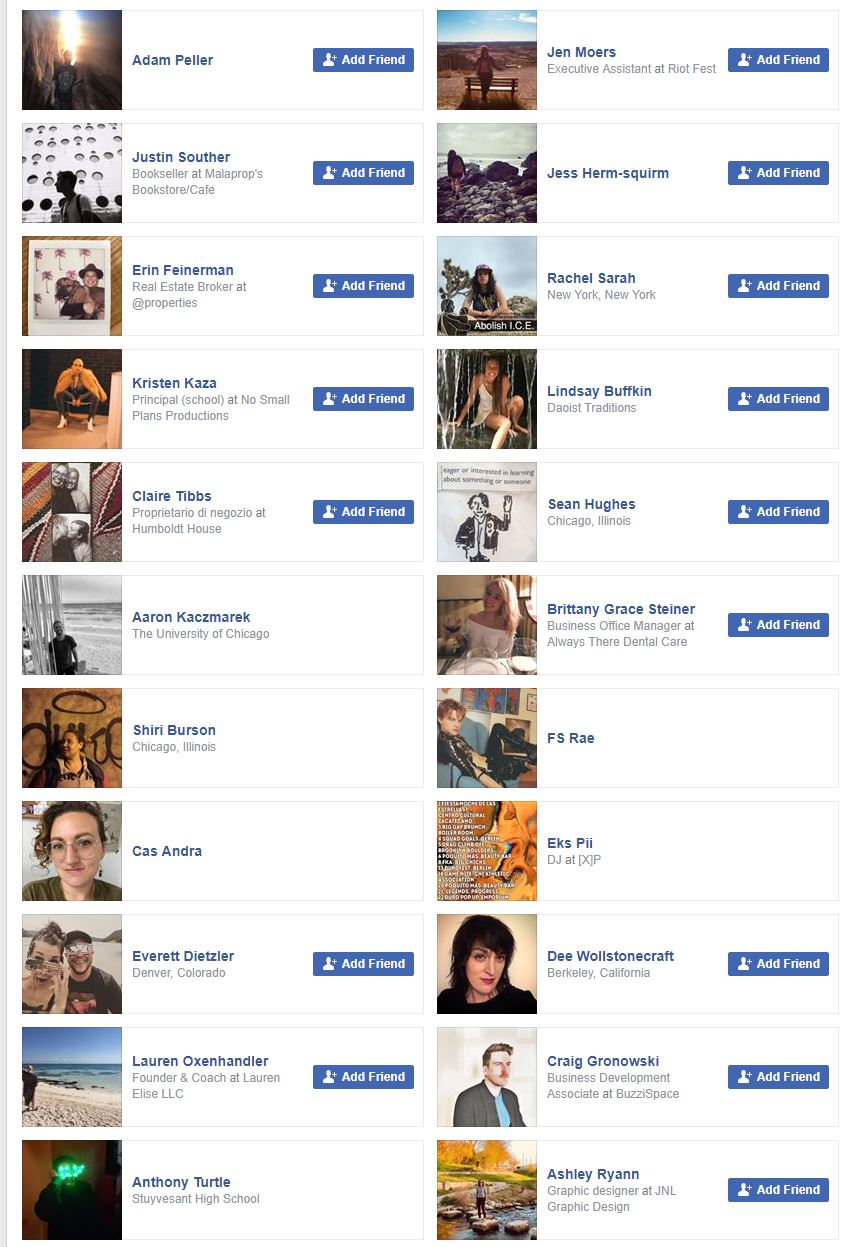Go to Eks Pii's profile

[x=570, y=843]
